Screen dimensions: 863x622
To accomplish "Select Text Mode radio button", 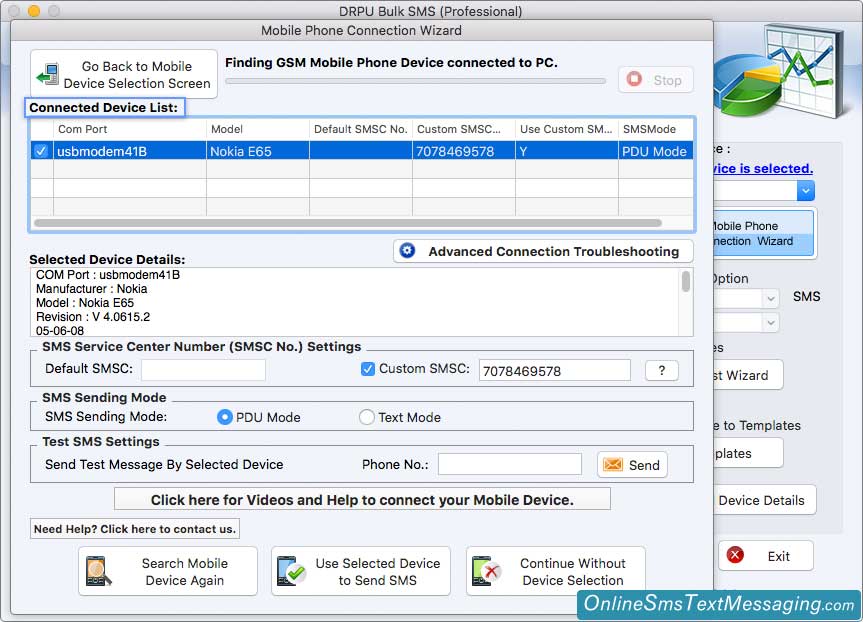I will 367,417.
